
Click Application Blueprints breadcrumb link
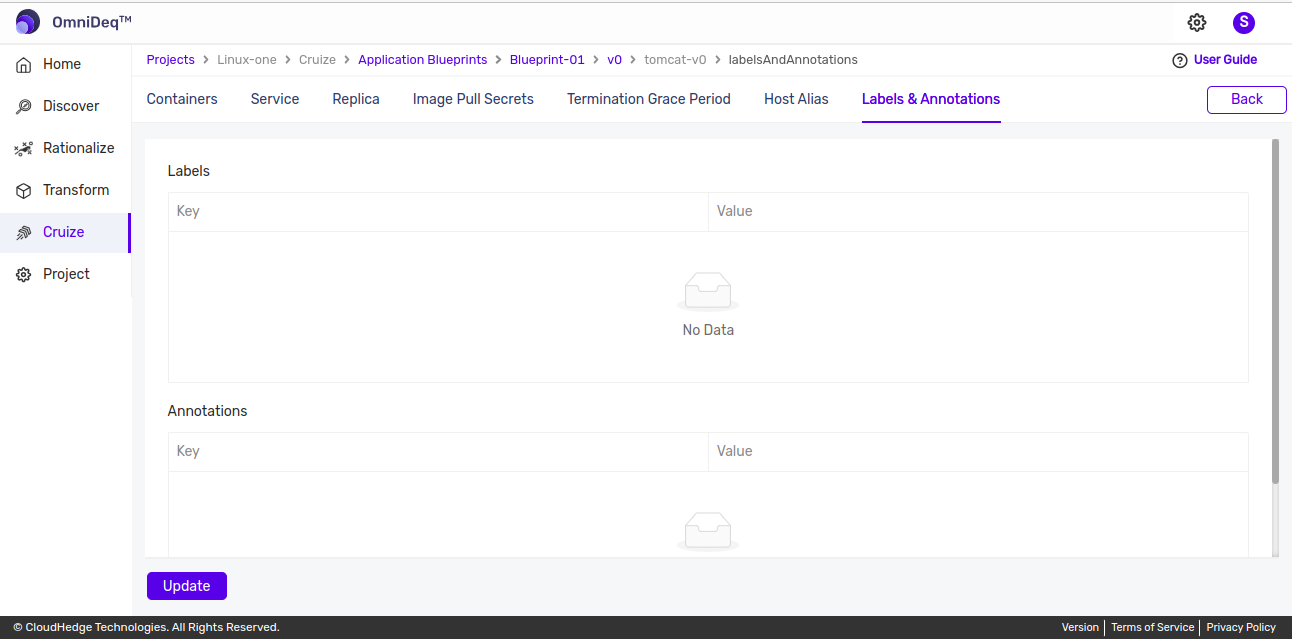(x=423, y=60)
